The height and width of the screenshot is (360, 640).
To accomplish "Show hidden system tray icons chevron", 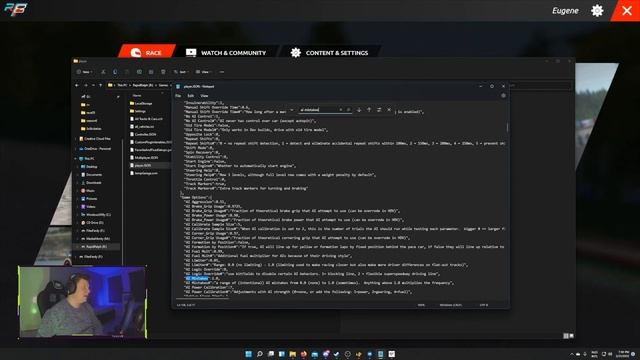I will tap(572, 354).
